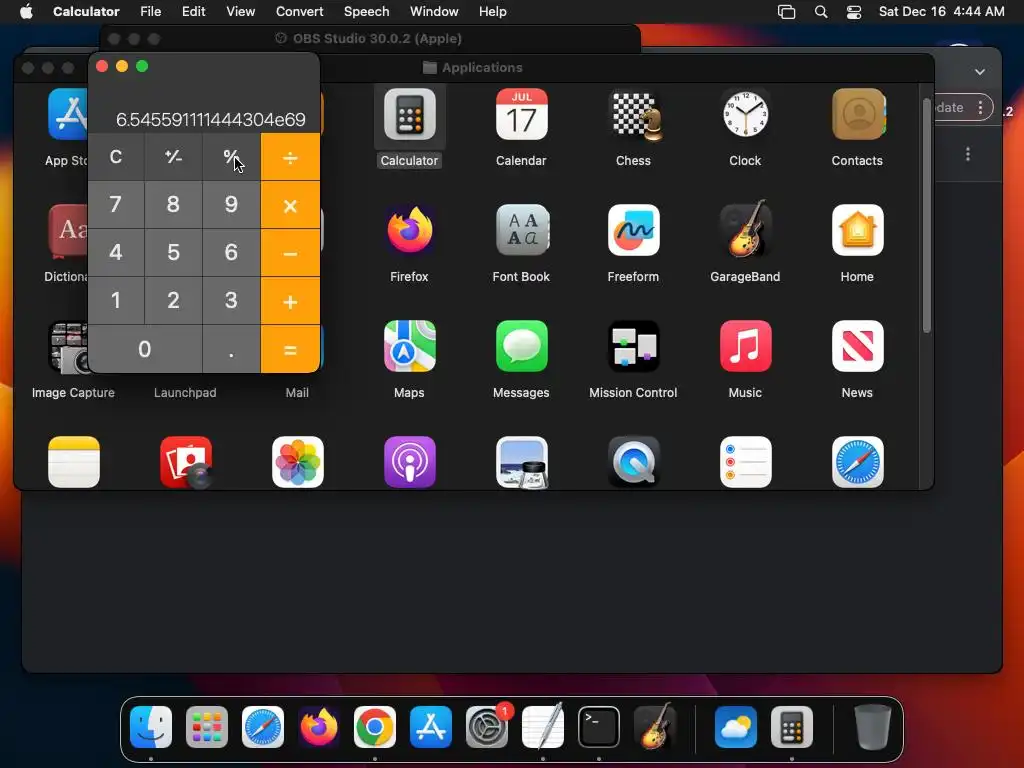Open Finder from the Dock

[x=151, y=727]
